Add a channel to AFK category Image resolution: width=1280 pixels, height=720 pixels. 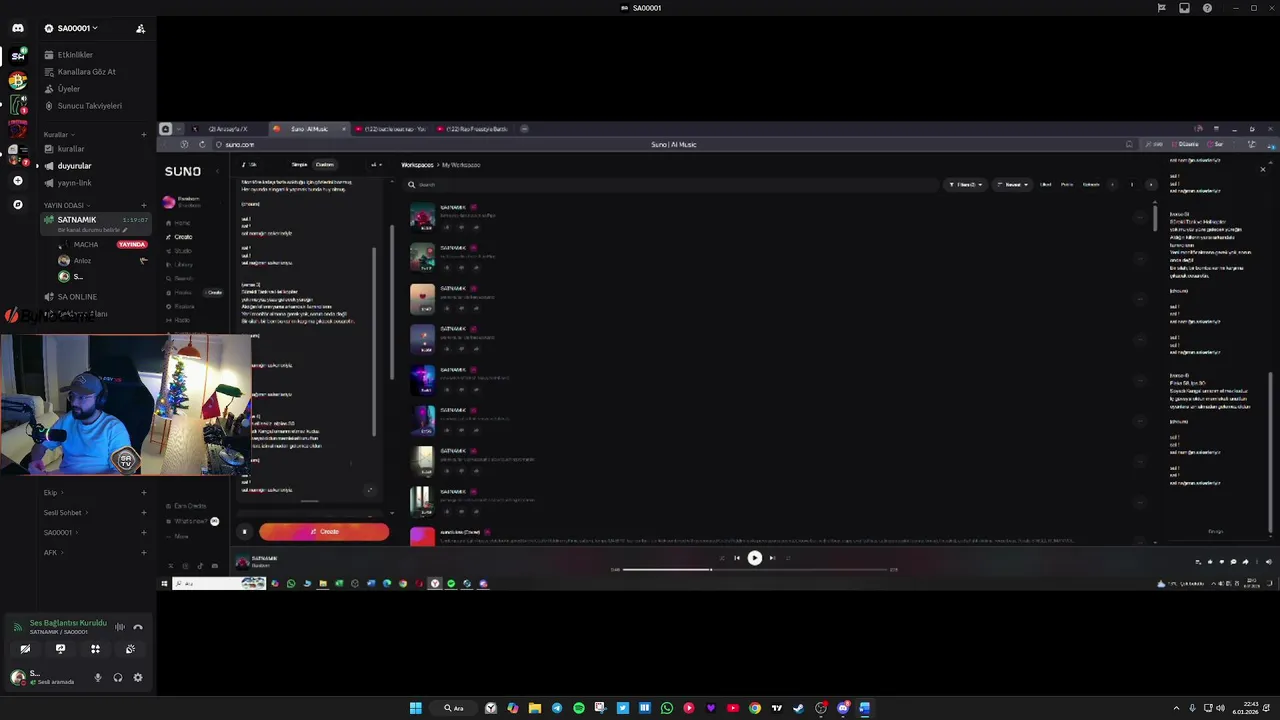(x=144, y=552)
